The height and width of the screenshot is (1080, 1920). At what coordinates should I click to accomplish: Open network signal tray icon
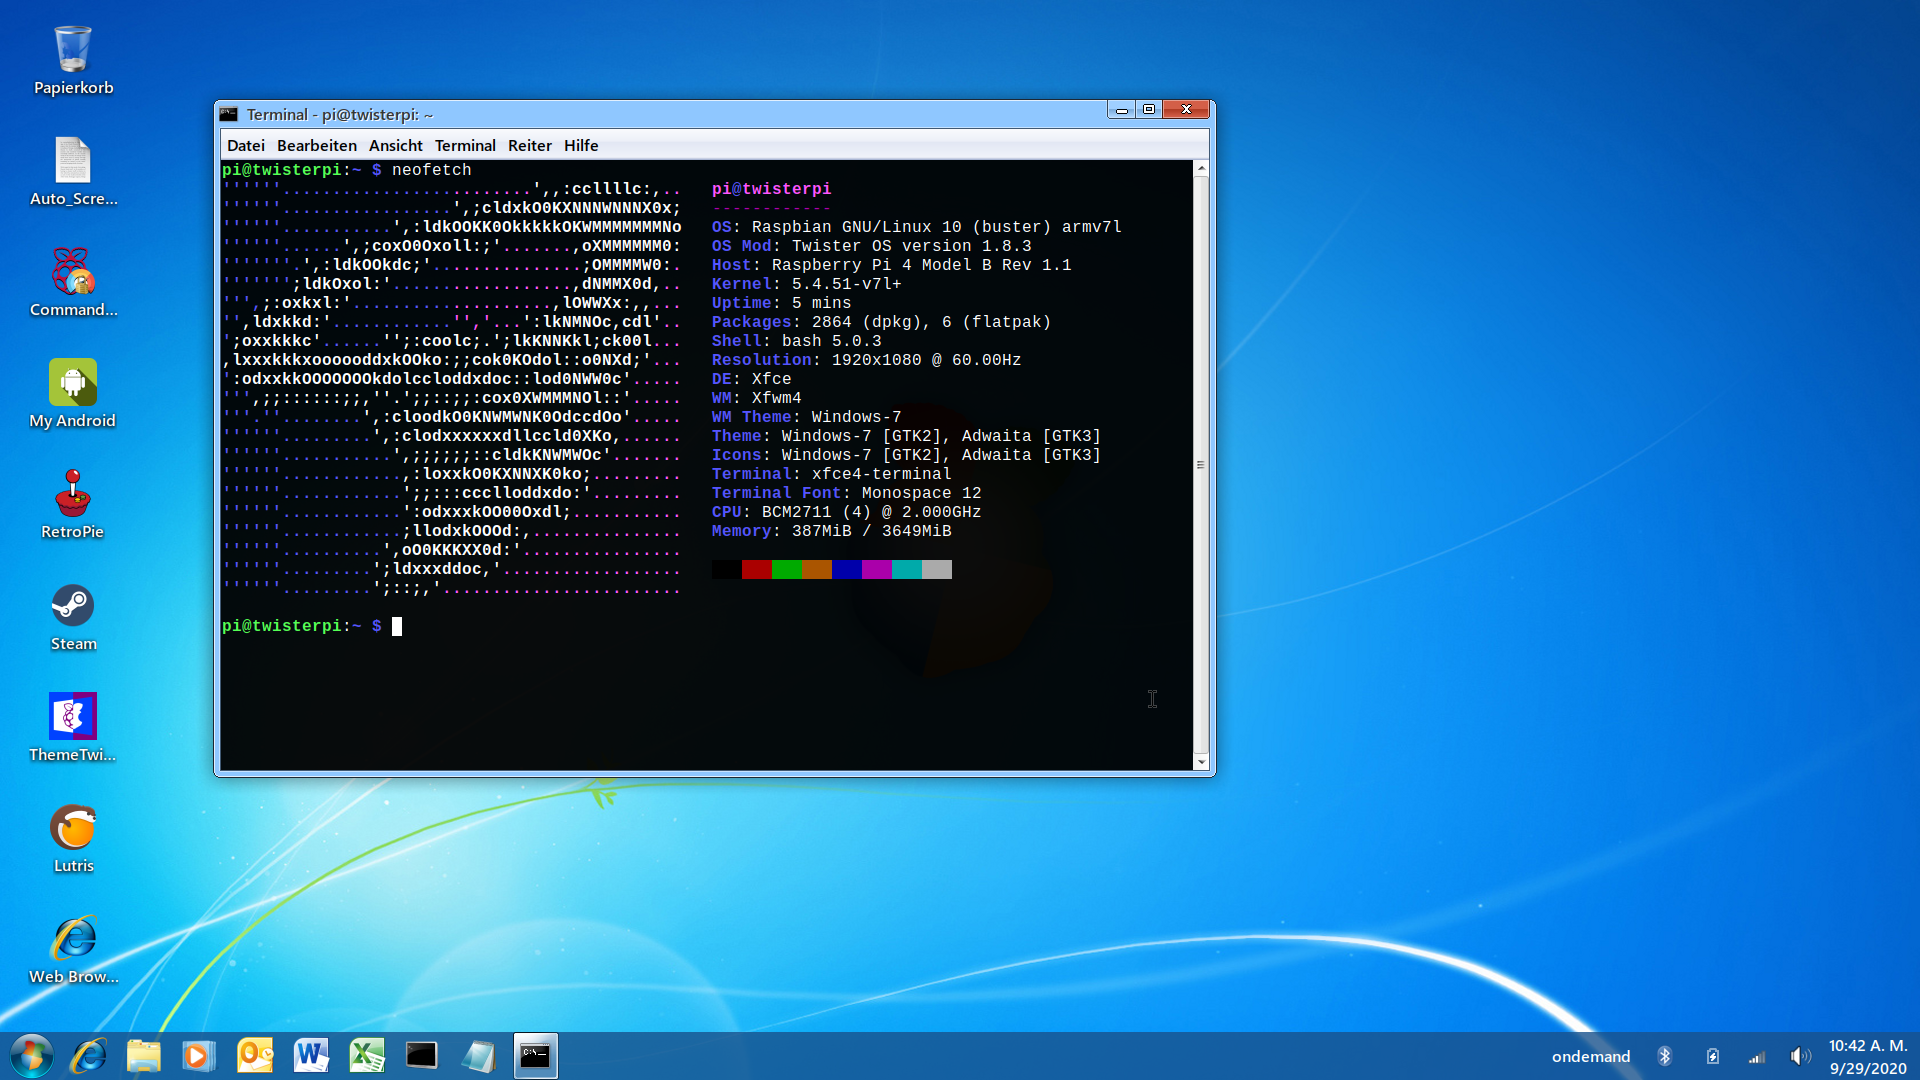tap(1757, 1057)
